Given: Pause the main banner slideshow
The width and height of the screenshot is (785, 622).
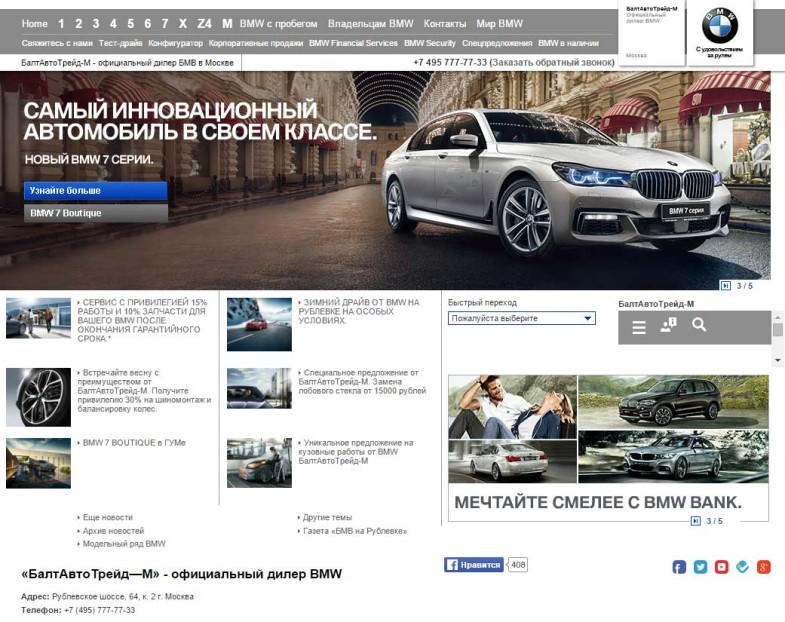Looking at the screenshot, I should 725,285.
